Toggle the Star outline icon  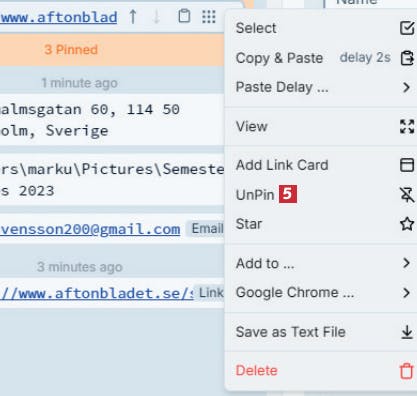coord(407,224)
